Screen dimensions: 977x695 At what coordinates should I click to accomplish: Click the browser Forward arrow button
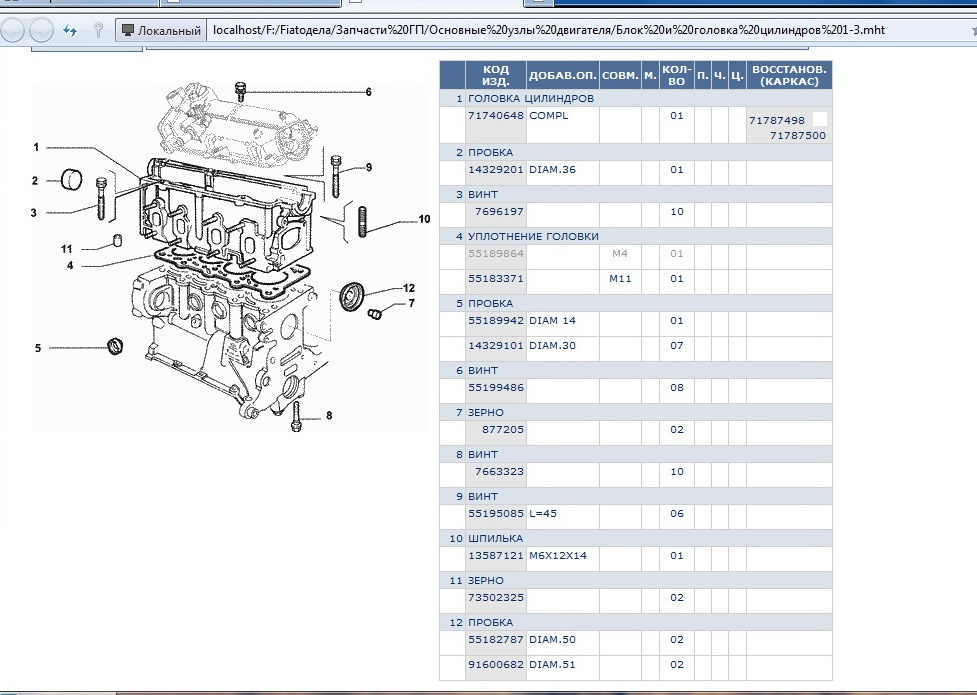[41, 30]
